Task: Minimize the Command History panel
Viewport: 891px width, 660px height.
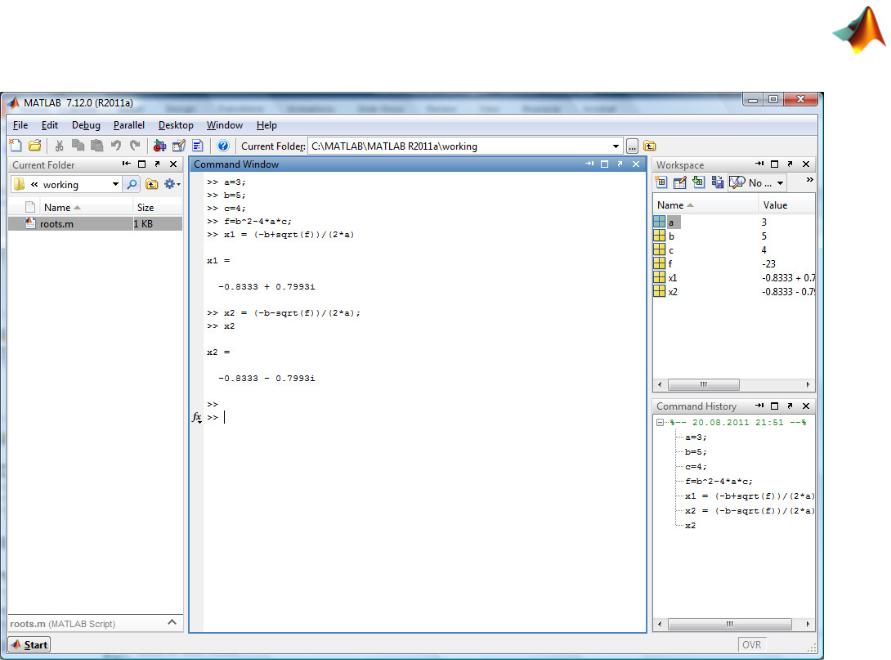Action: pyautogui.click(x=759, y=406)
